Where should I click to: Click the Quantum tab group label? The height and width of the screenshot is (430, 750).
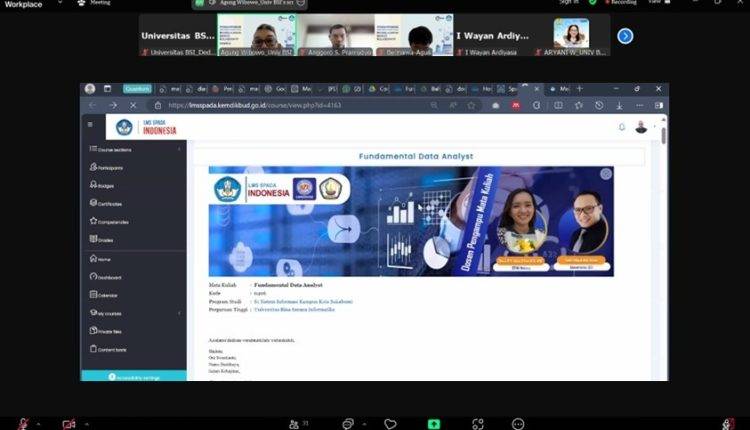coord(137,88)
